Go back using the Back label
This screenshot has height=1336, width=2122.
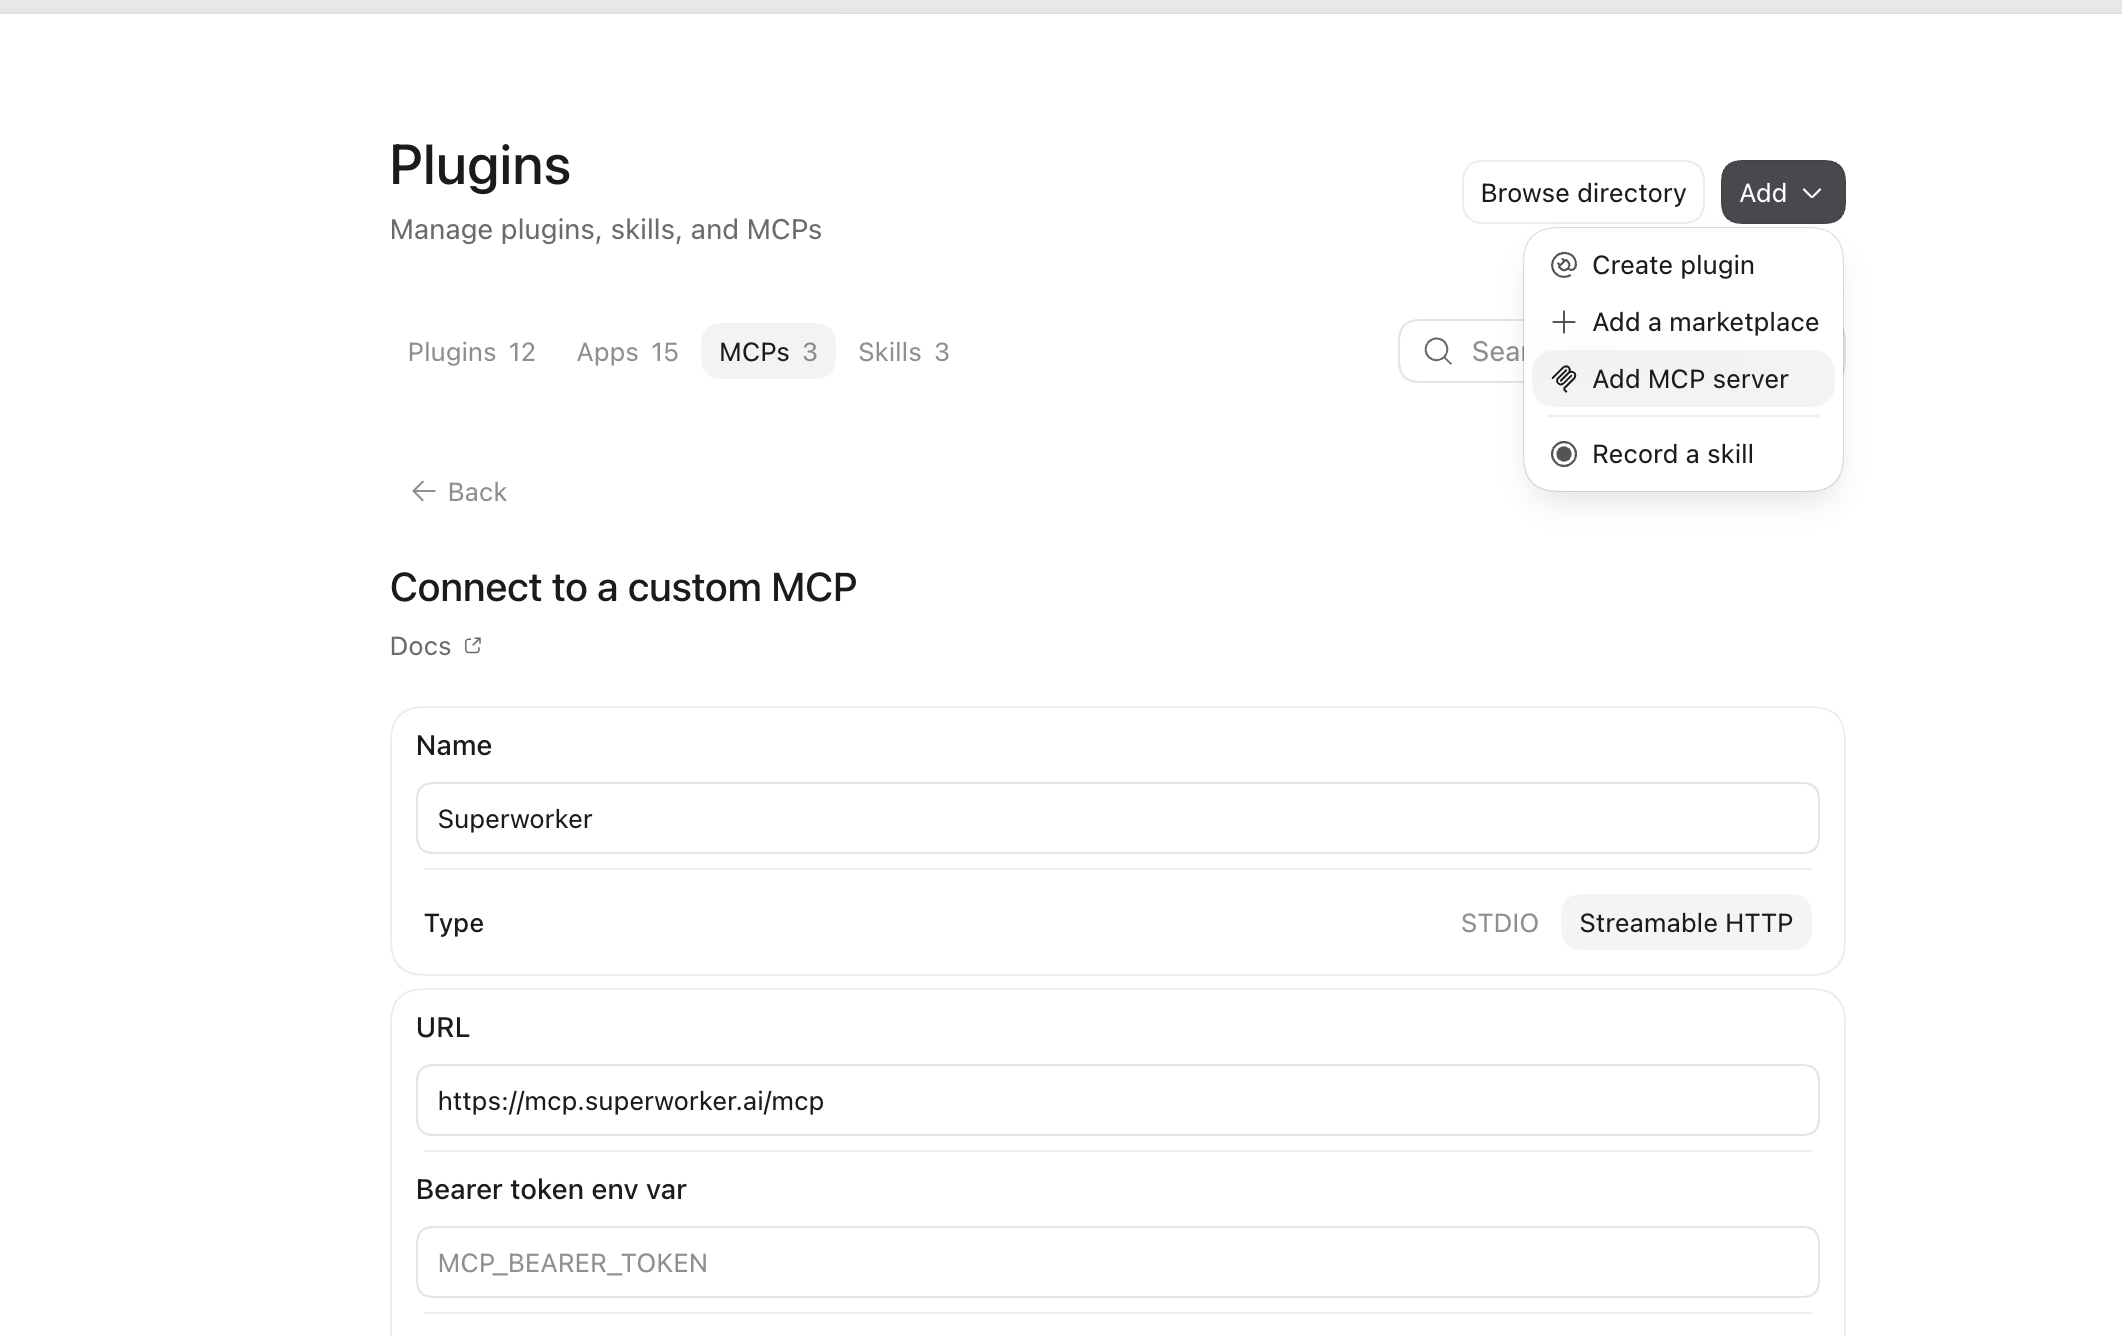[x=477, y=492]
